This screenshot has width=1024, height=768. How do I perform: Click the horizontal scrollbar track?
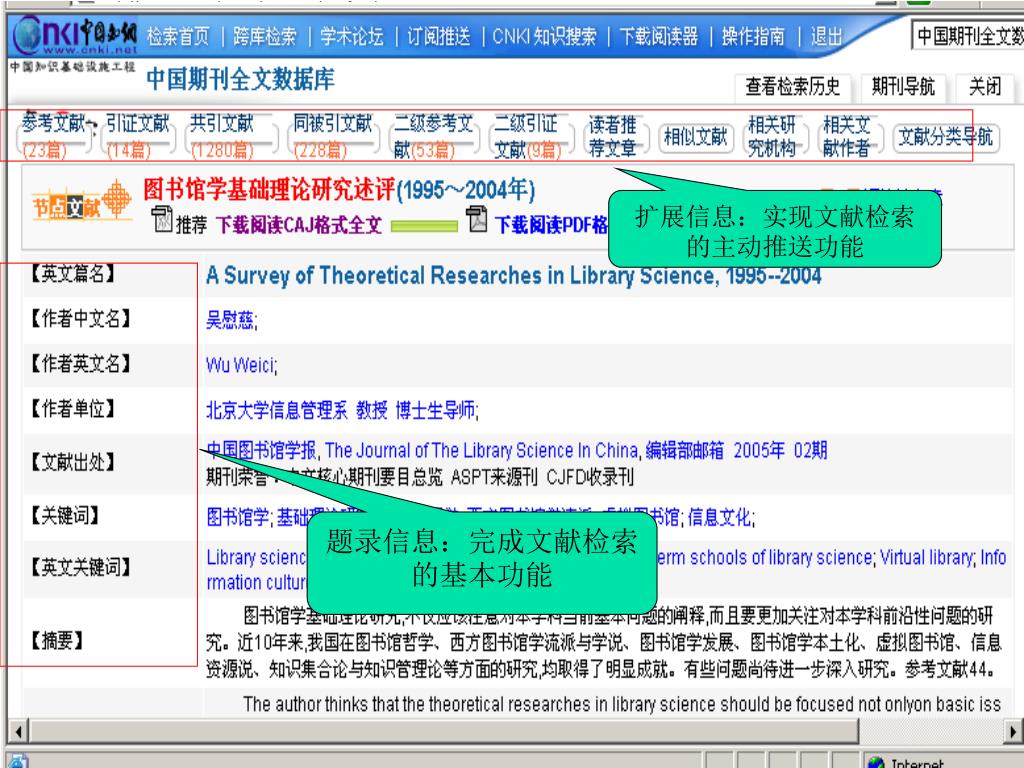point(932,731)
